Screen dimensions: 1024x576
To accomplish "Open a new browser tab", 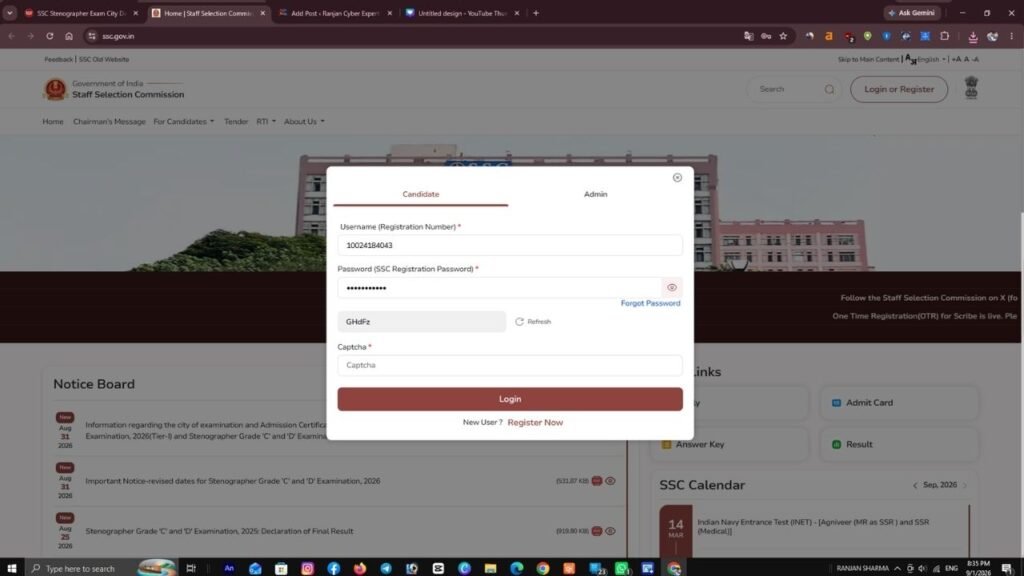I will pos(536,13).
